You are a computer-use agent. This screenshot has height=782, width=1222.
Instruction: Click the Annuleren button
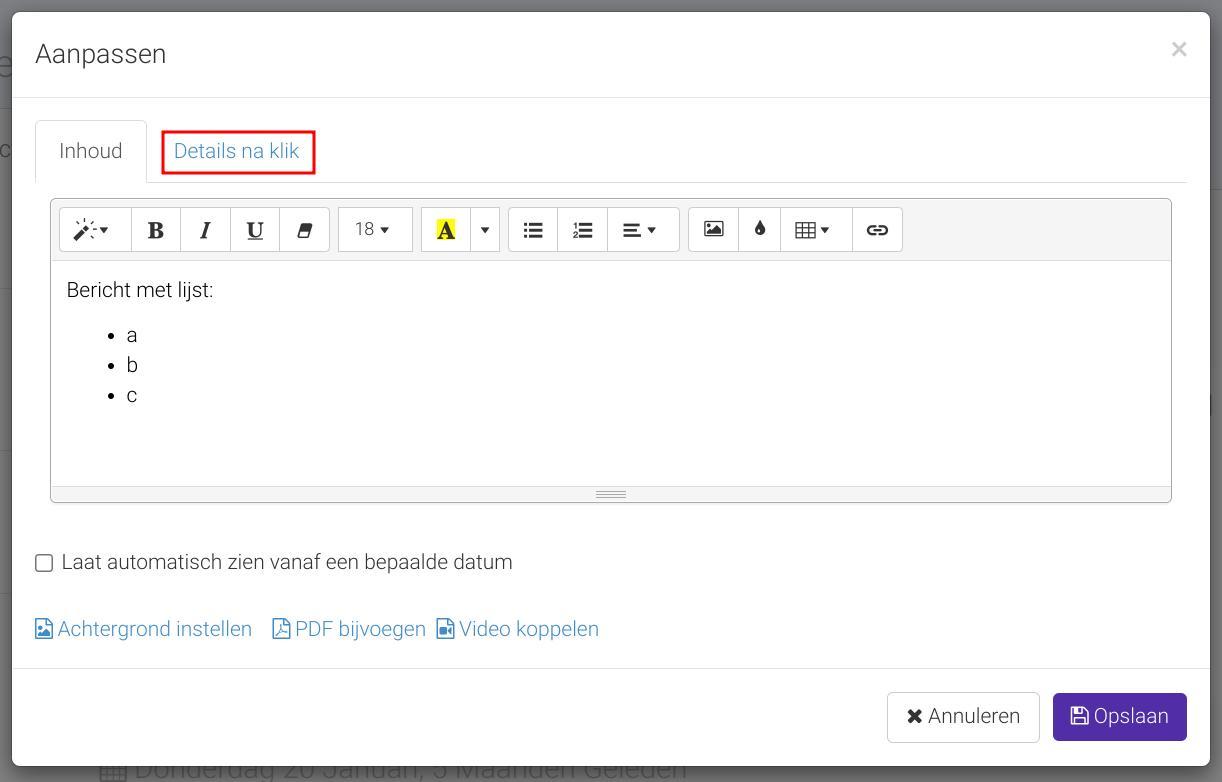[963, 717]
